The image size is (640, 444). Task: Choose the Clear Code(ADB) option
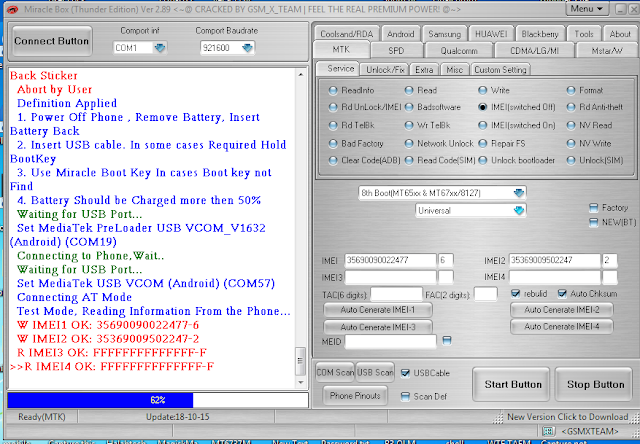[x=333, y=160]
